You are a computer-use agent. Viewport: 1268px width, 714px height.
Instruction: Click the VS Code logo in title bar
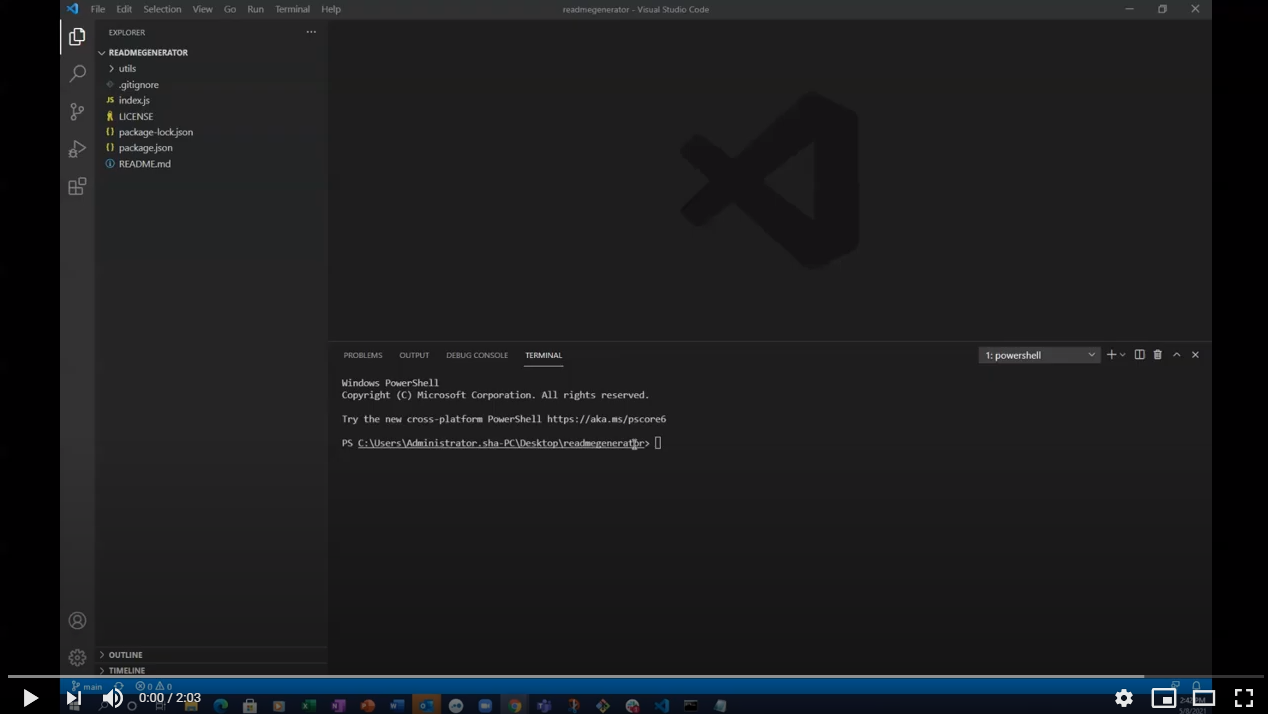tap(72, 9)
